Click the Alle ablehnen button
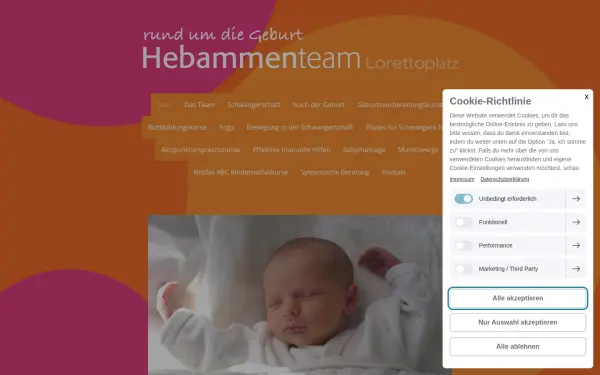600x375 pixels. [x=517, y=346]
